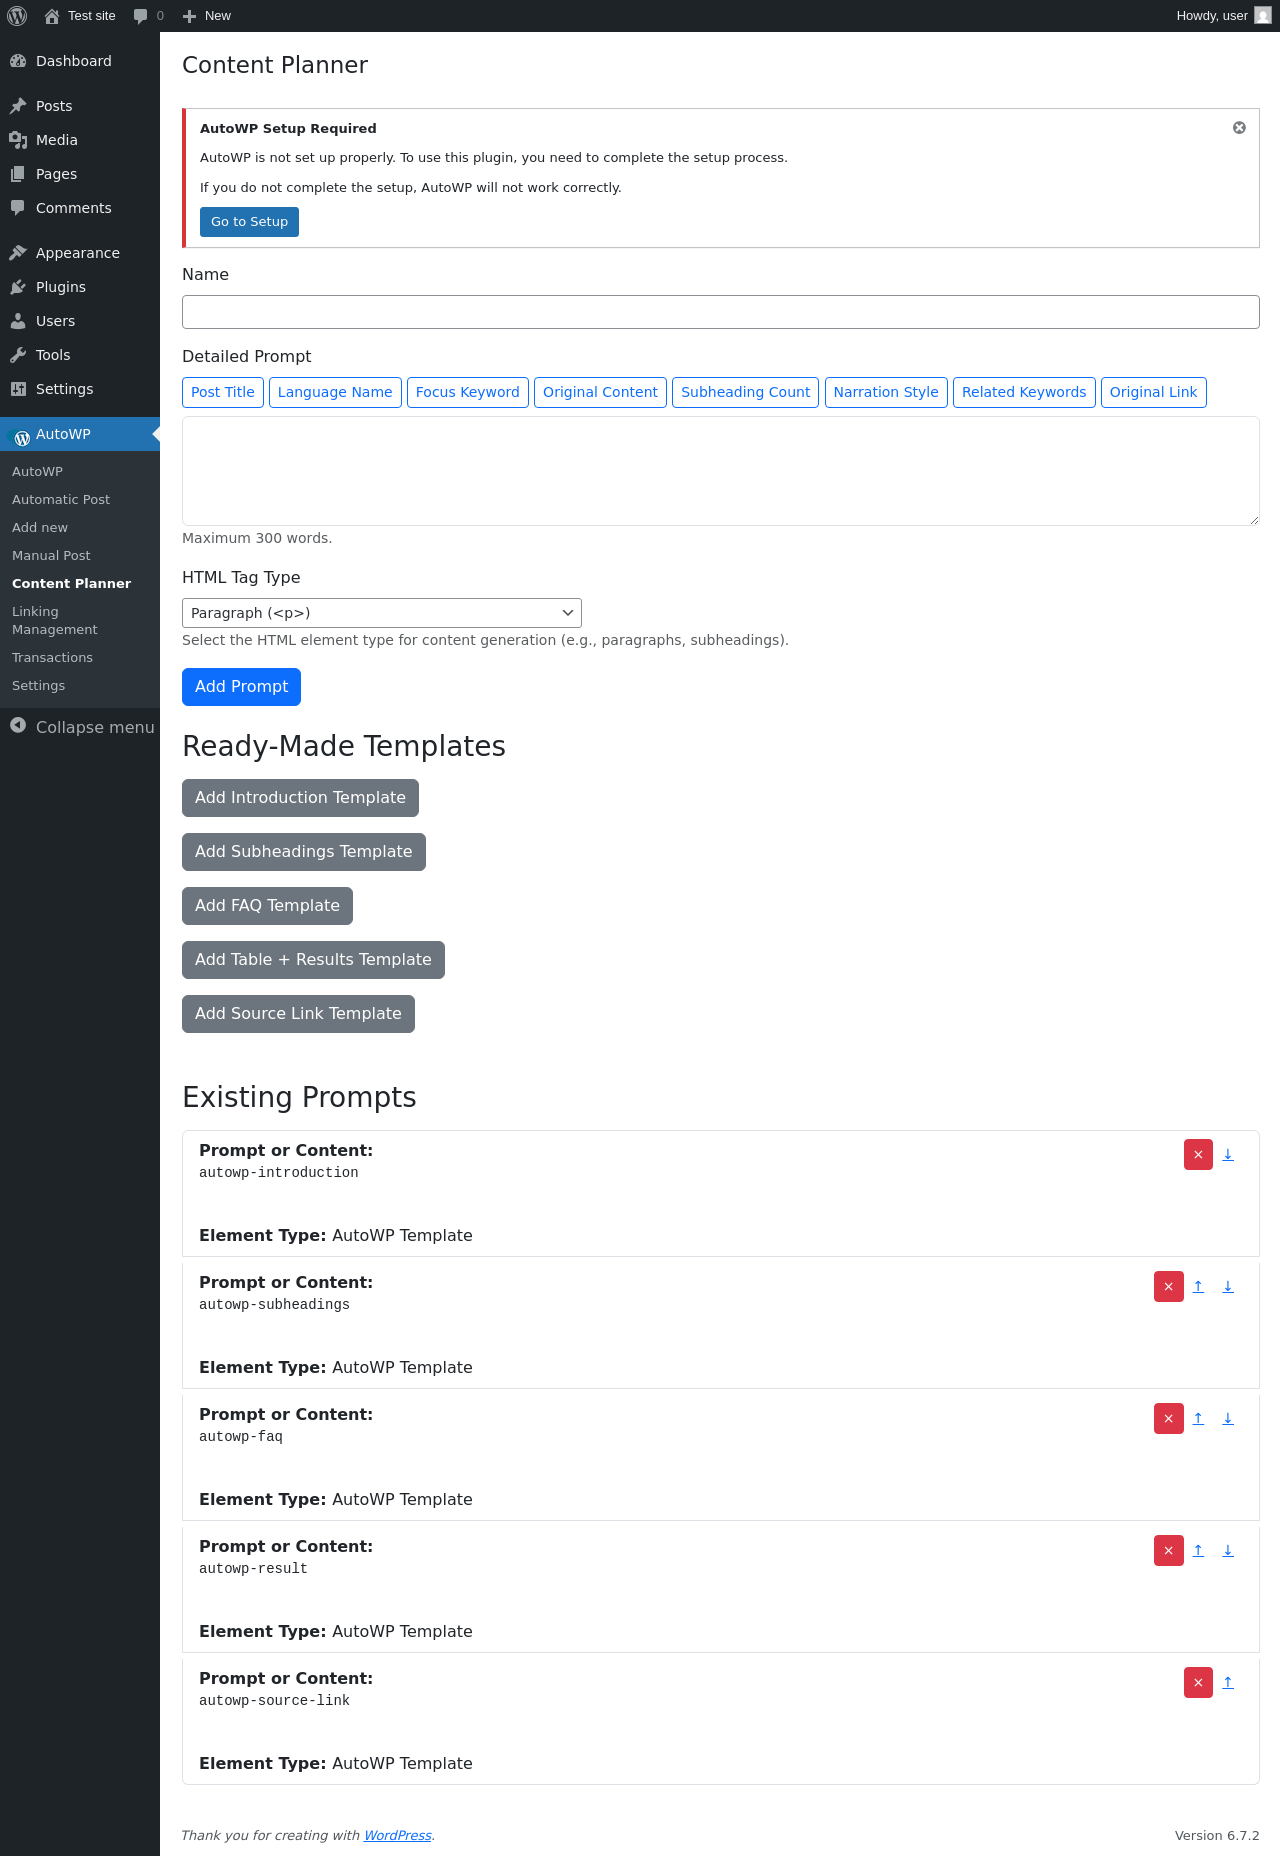
Task: Open the Appearance menu
Action: pyautogui.click(x=80, y=253)
